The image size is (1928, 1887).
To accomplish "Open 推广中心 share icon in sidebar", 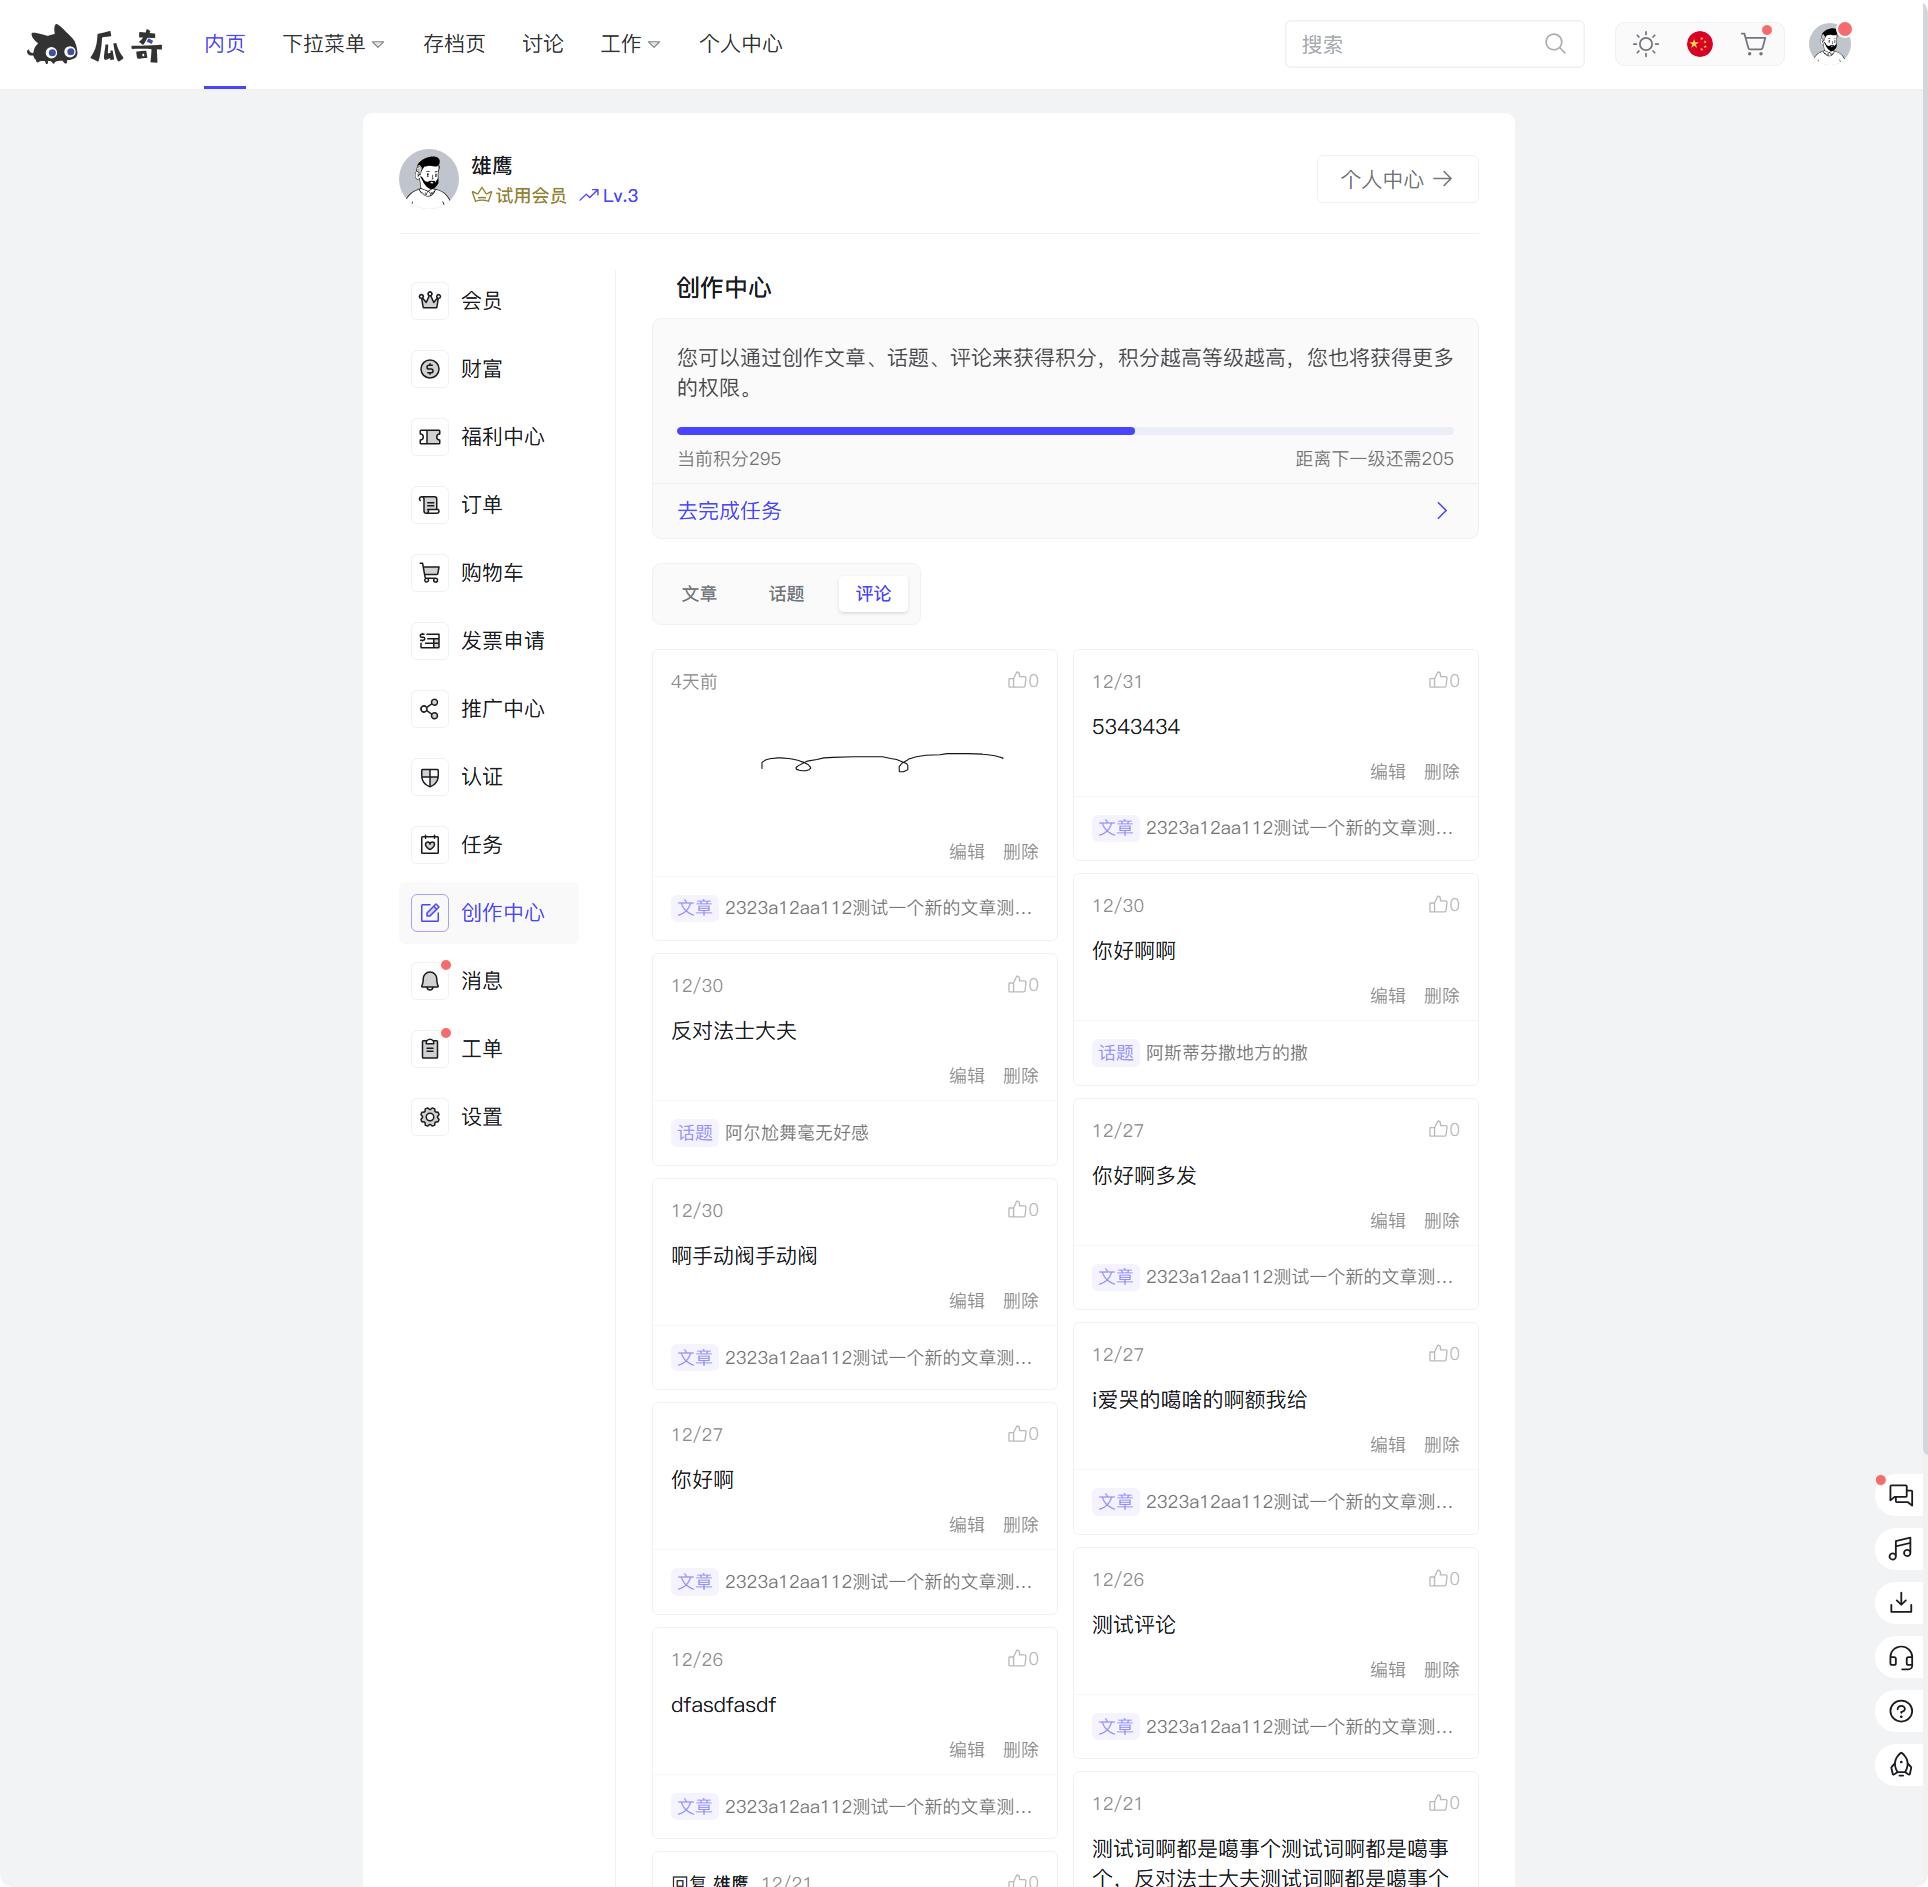I will [430, 708].
